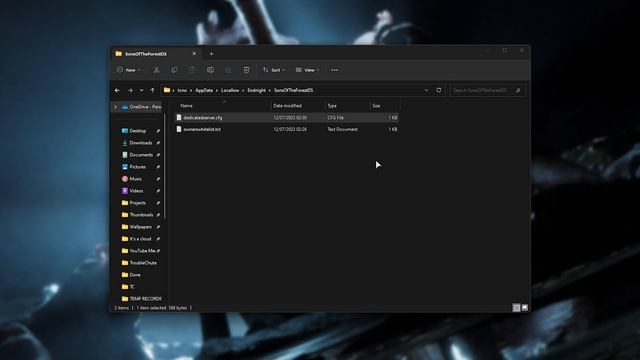Click the Rename icon in toolbar
640x360 pixels.
[210, 70]
